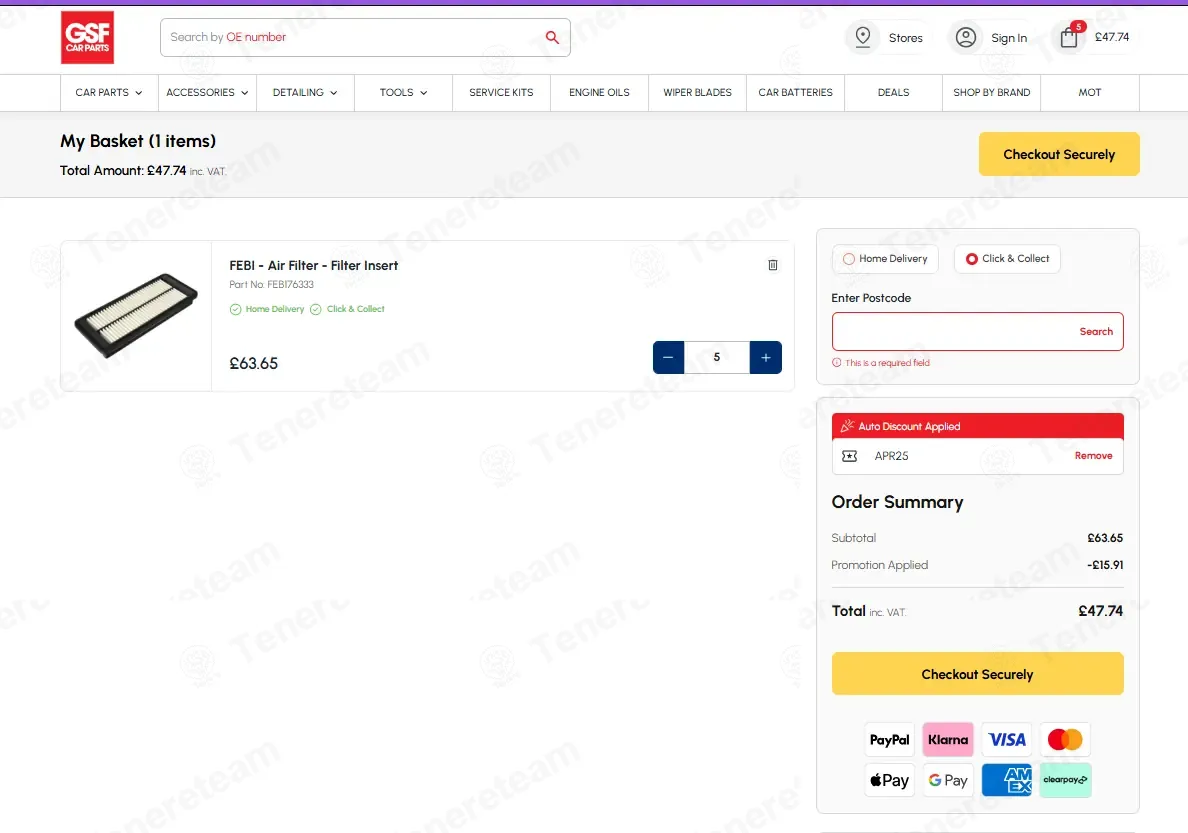This screenshot has height=833, width=1188.
Task: Delete FEBI Air Filter with trash icon
Action: coord(773,265)
